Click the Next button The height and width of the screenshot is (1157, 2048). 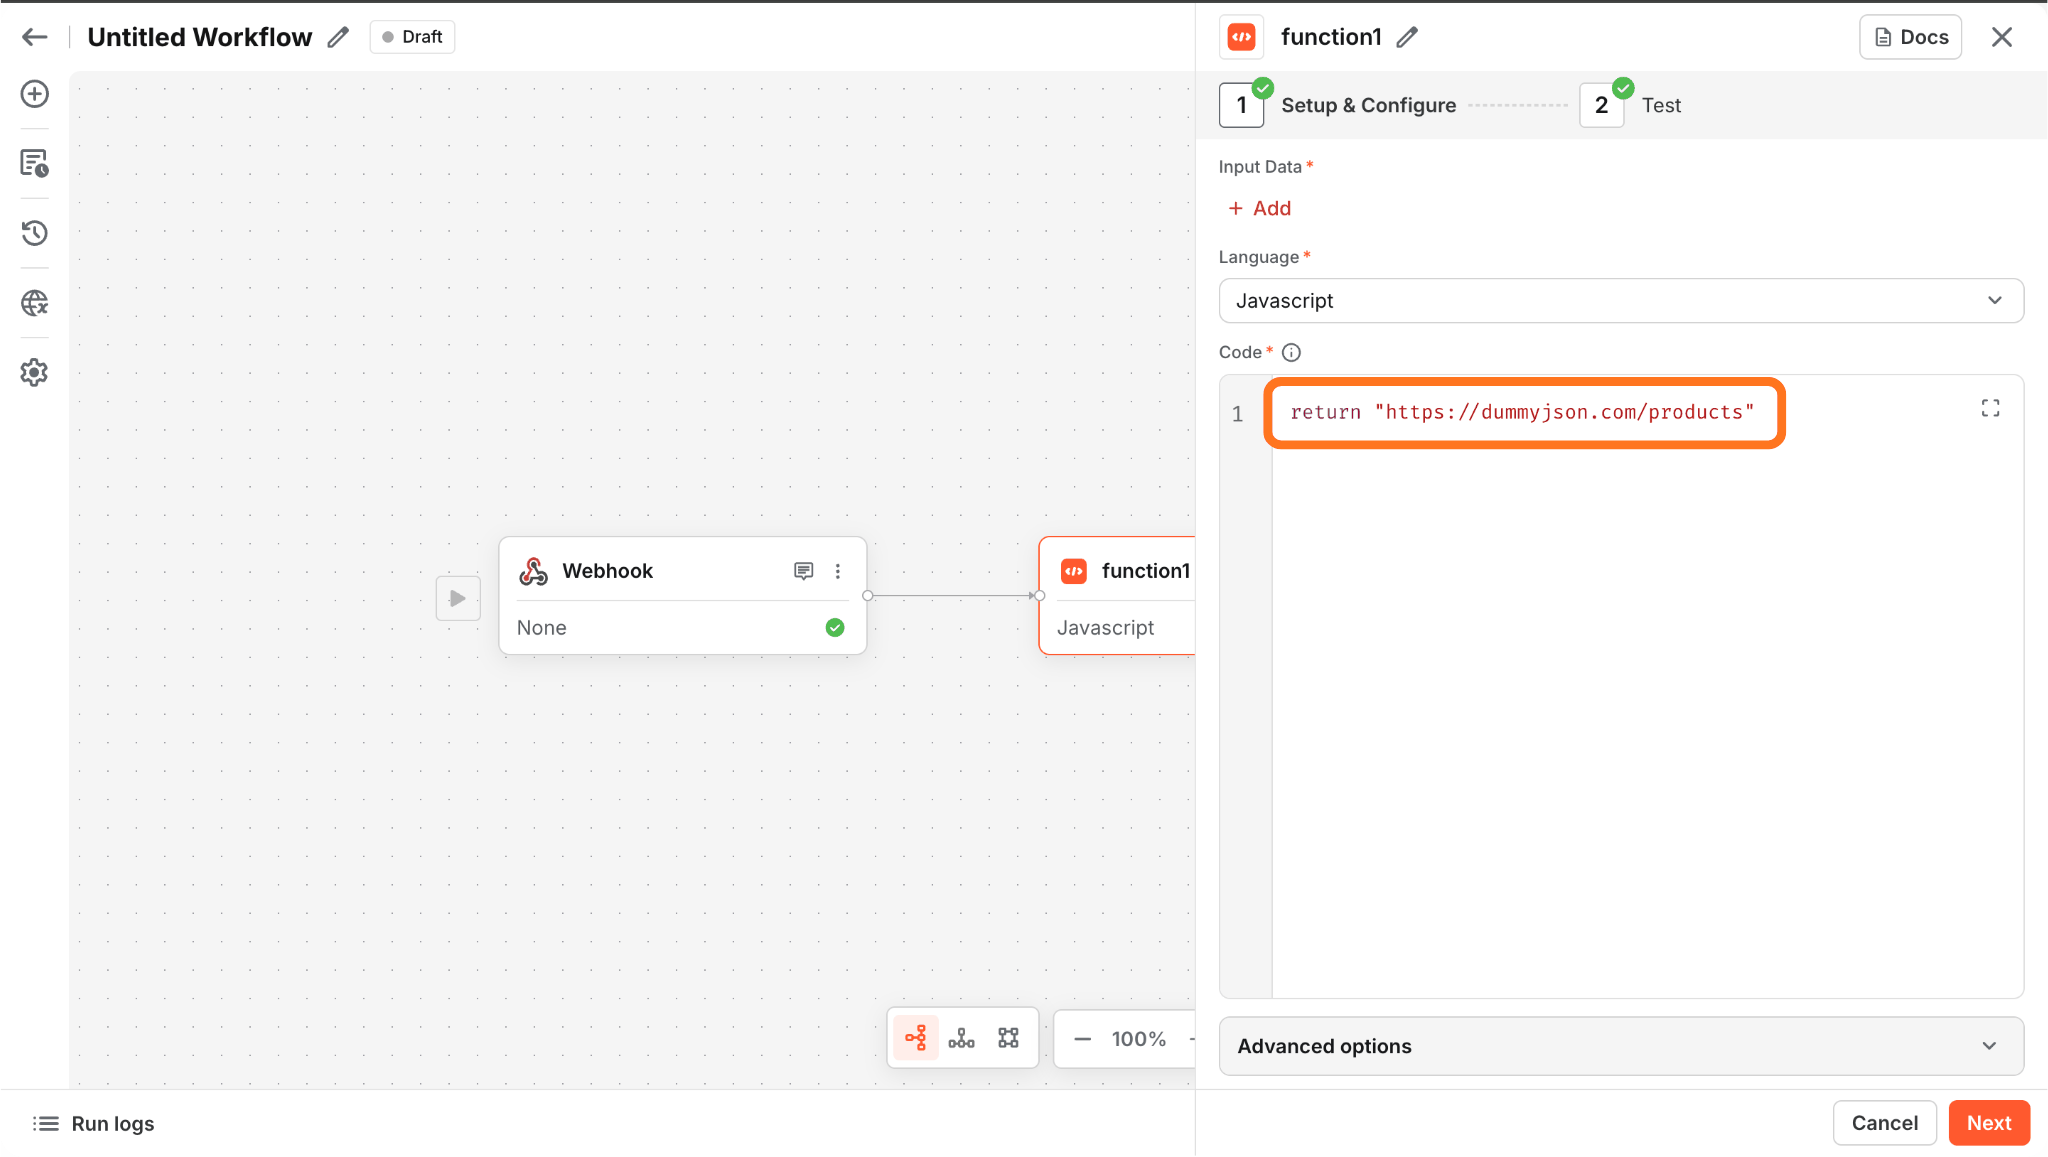[1988, 1123]
